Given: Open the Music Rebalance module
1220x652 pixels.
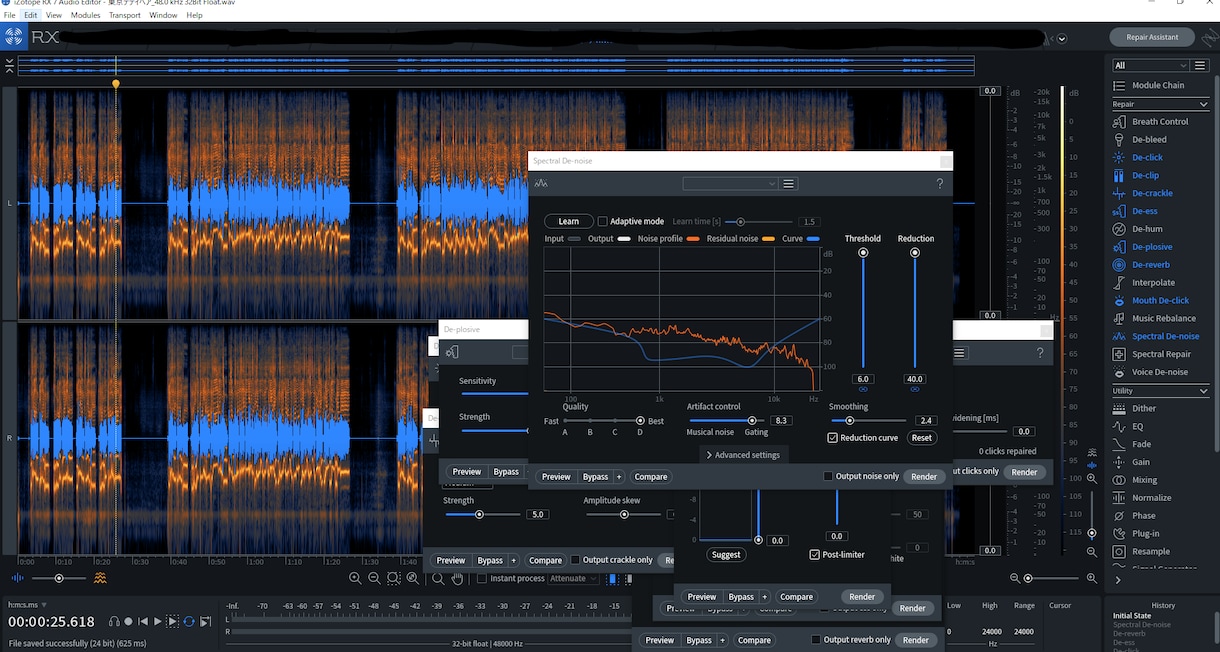Looking at the screenshot, I should (x=1164, y=319).
